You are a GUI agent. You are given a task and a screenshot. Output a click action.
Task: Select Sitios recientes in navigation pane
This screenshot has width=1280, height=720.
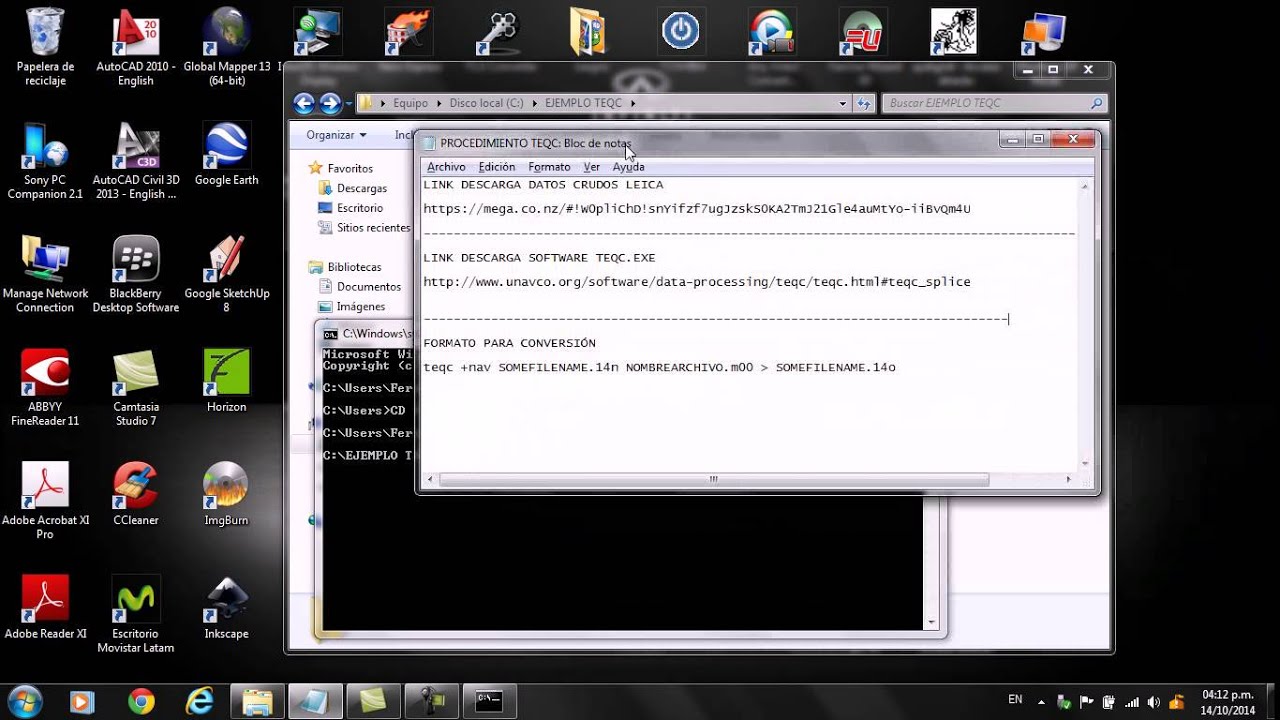373,228
